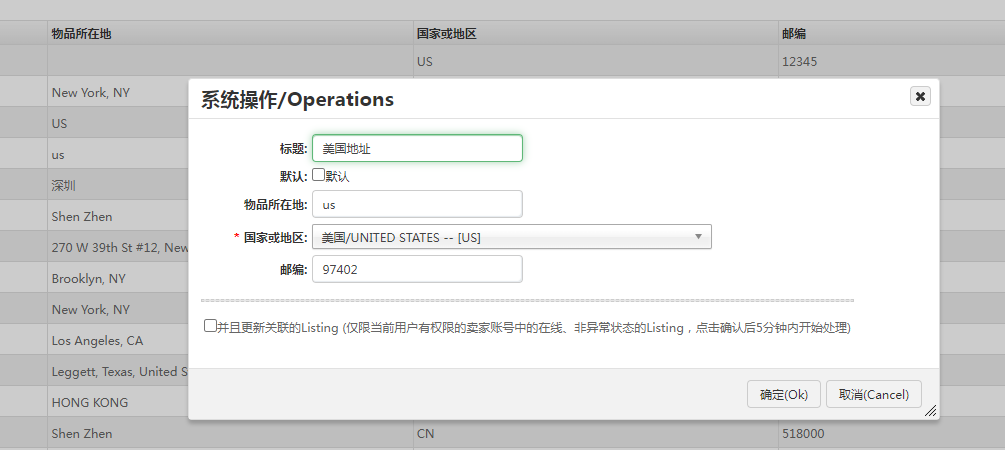This screenshot has height=450, width=1005.
Task: Tick the 并且更新关联的Listing checkbox
Action: click(210, 326)
